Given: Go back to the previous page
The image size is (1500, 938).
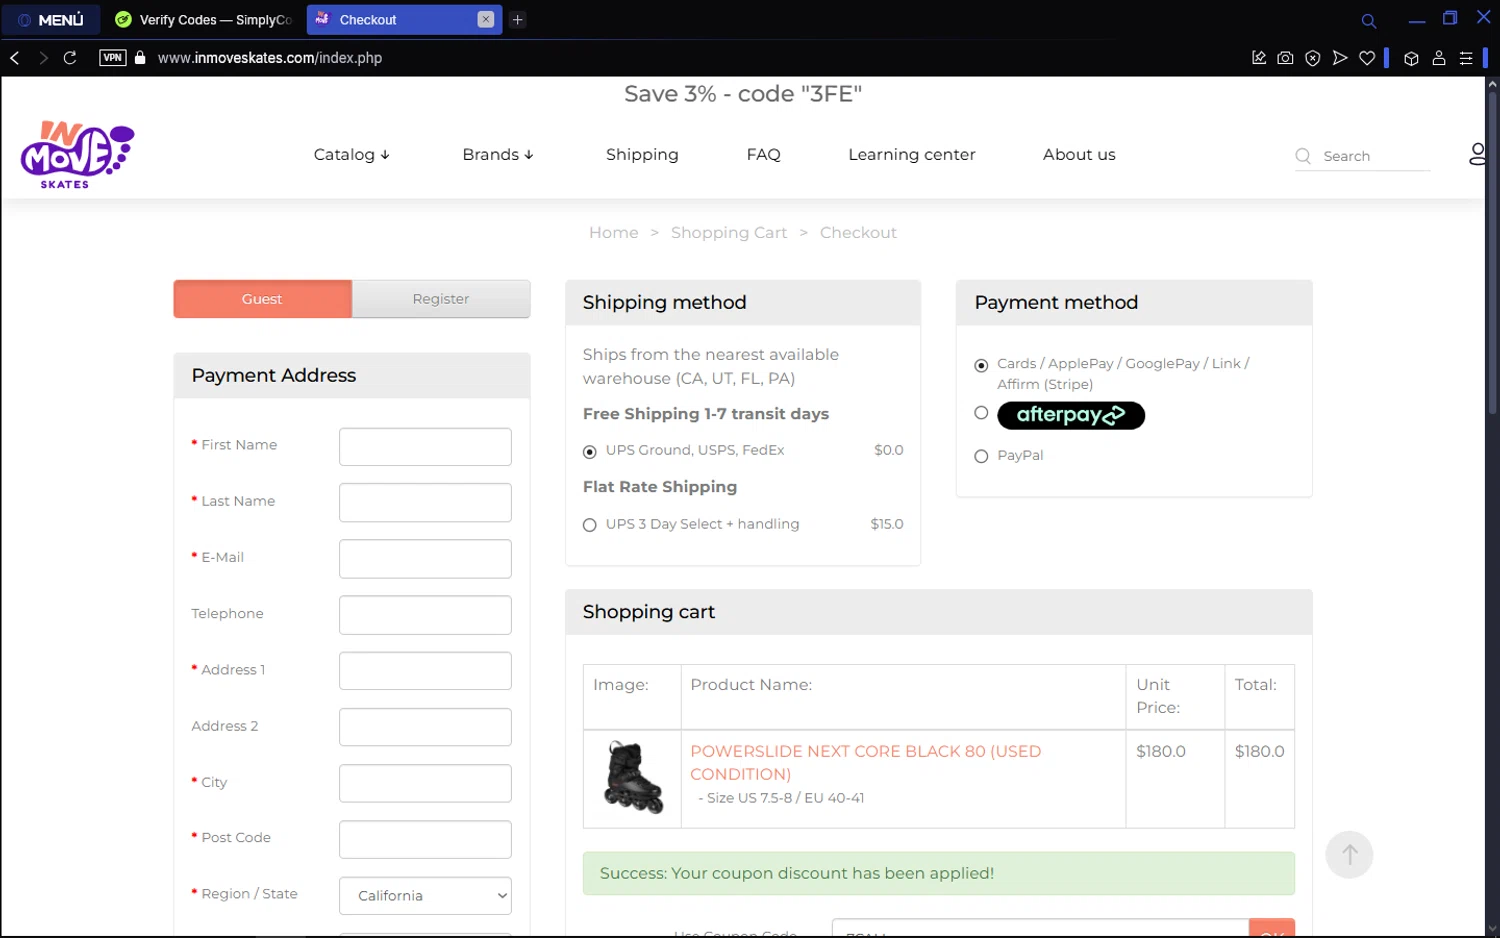Looking at the screenshot, I should tap(15, 58).
